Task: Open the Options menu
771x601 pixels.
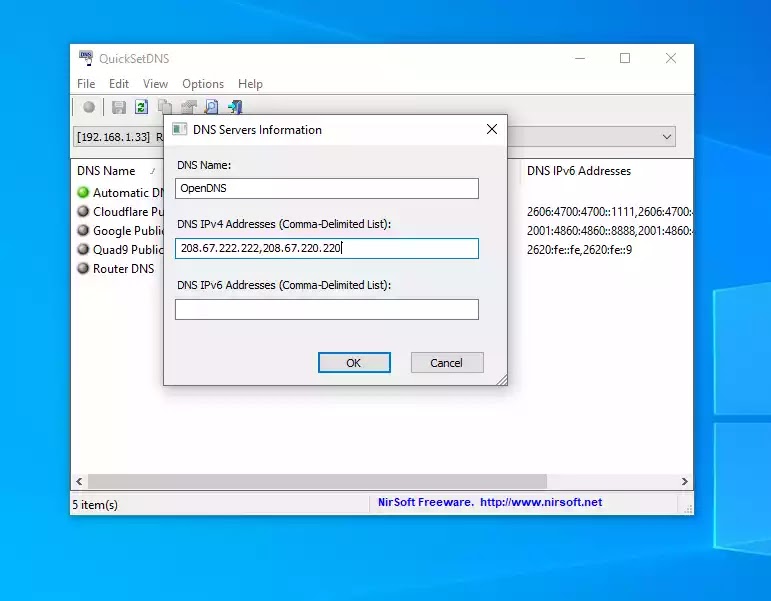Action: (203, 84)
